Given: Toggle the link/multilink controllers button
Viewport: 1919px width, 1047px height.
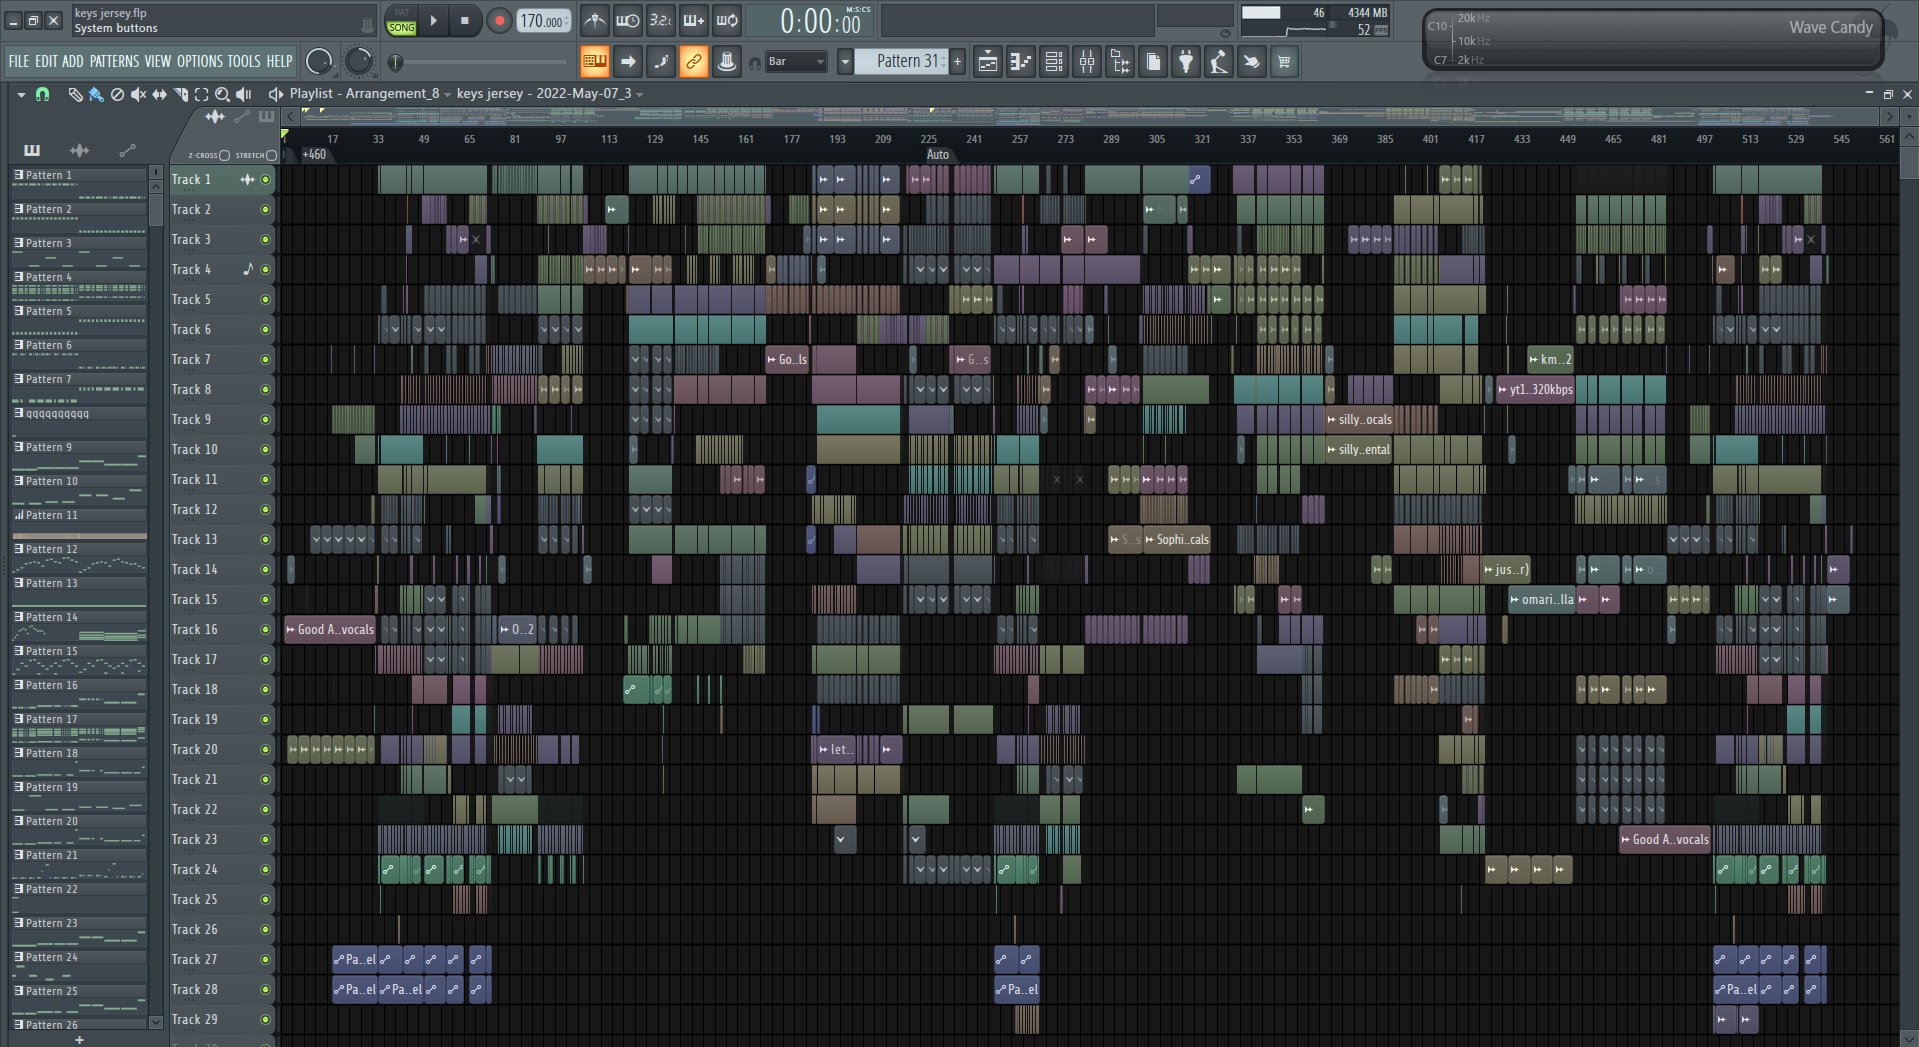Looking at the screenshot, I should coord(693,62).
